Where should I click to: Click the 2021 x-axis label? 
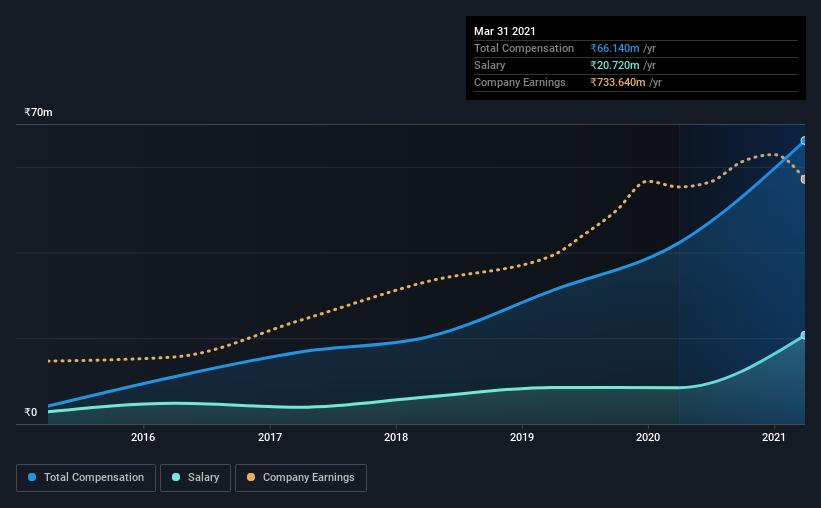tap(774, 437)
